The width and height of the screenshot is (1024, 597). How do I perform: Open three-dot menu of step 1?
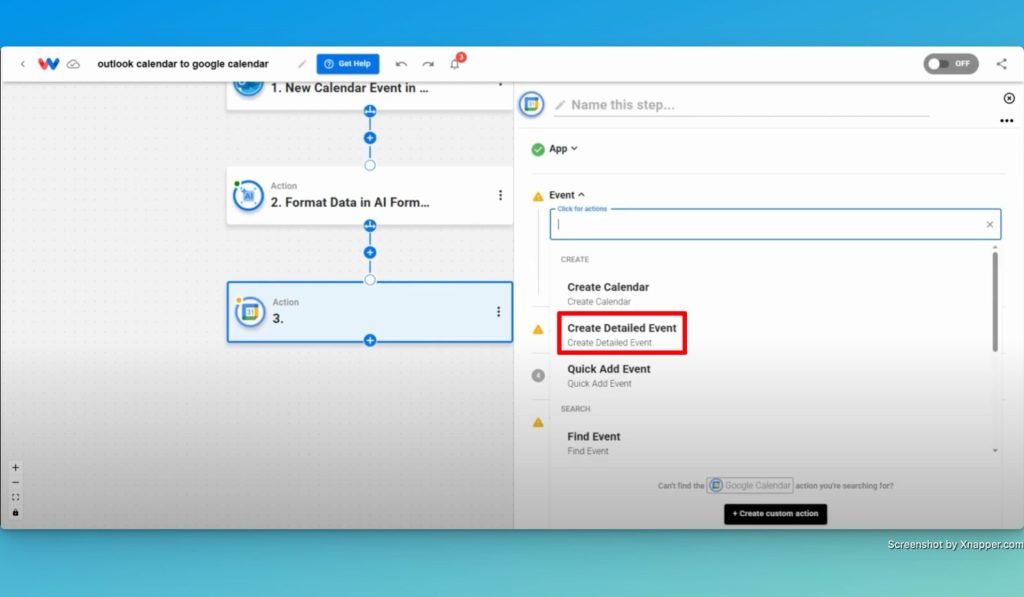[x=500, y=85]
